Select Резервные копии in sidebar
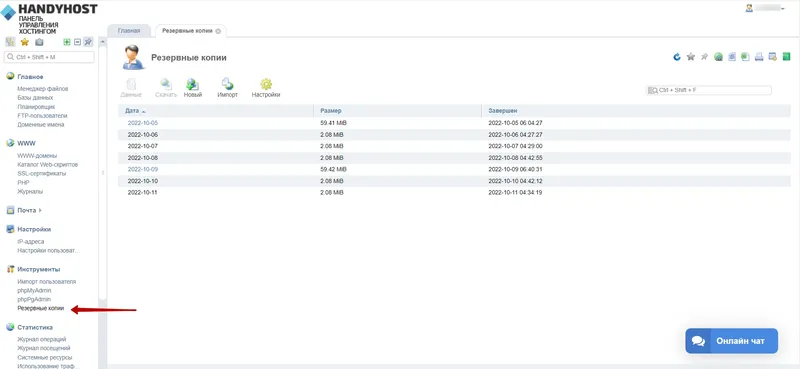Viewport: 800px width, 369px height. (41, 308)
